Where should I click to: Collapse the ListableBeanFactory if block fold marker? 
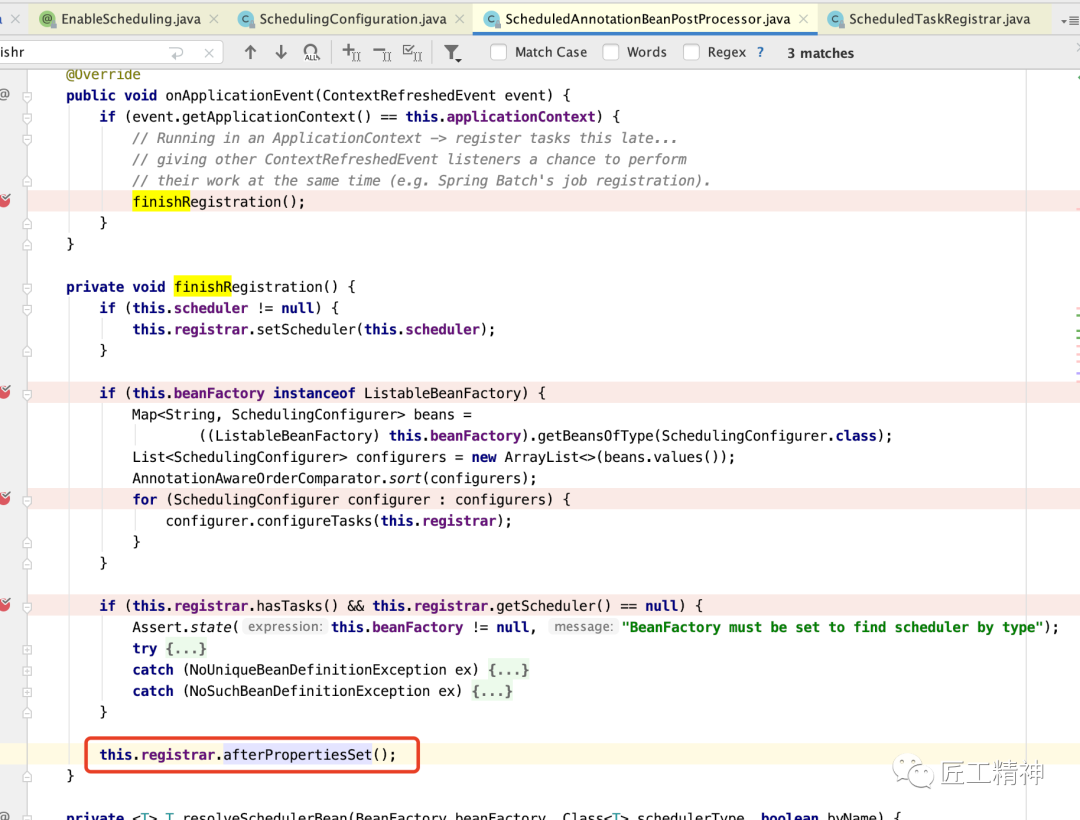pos(27,395)
